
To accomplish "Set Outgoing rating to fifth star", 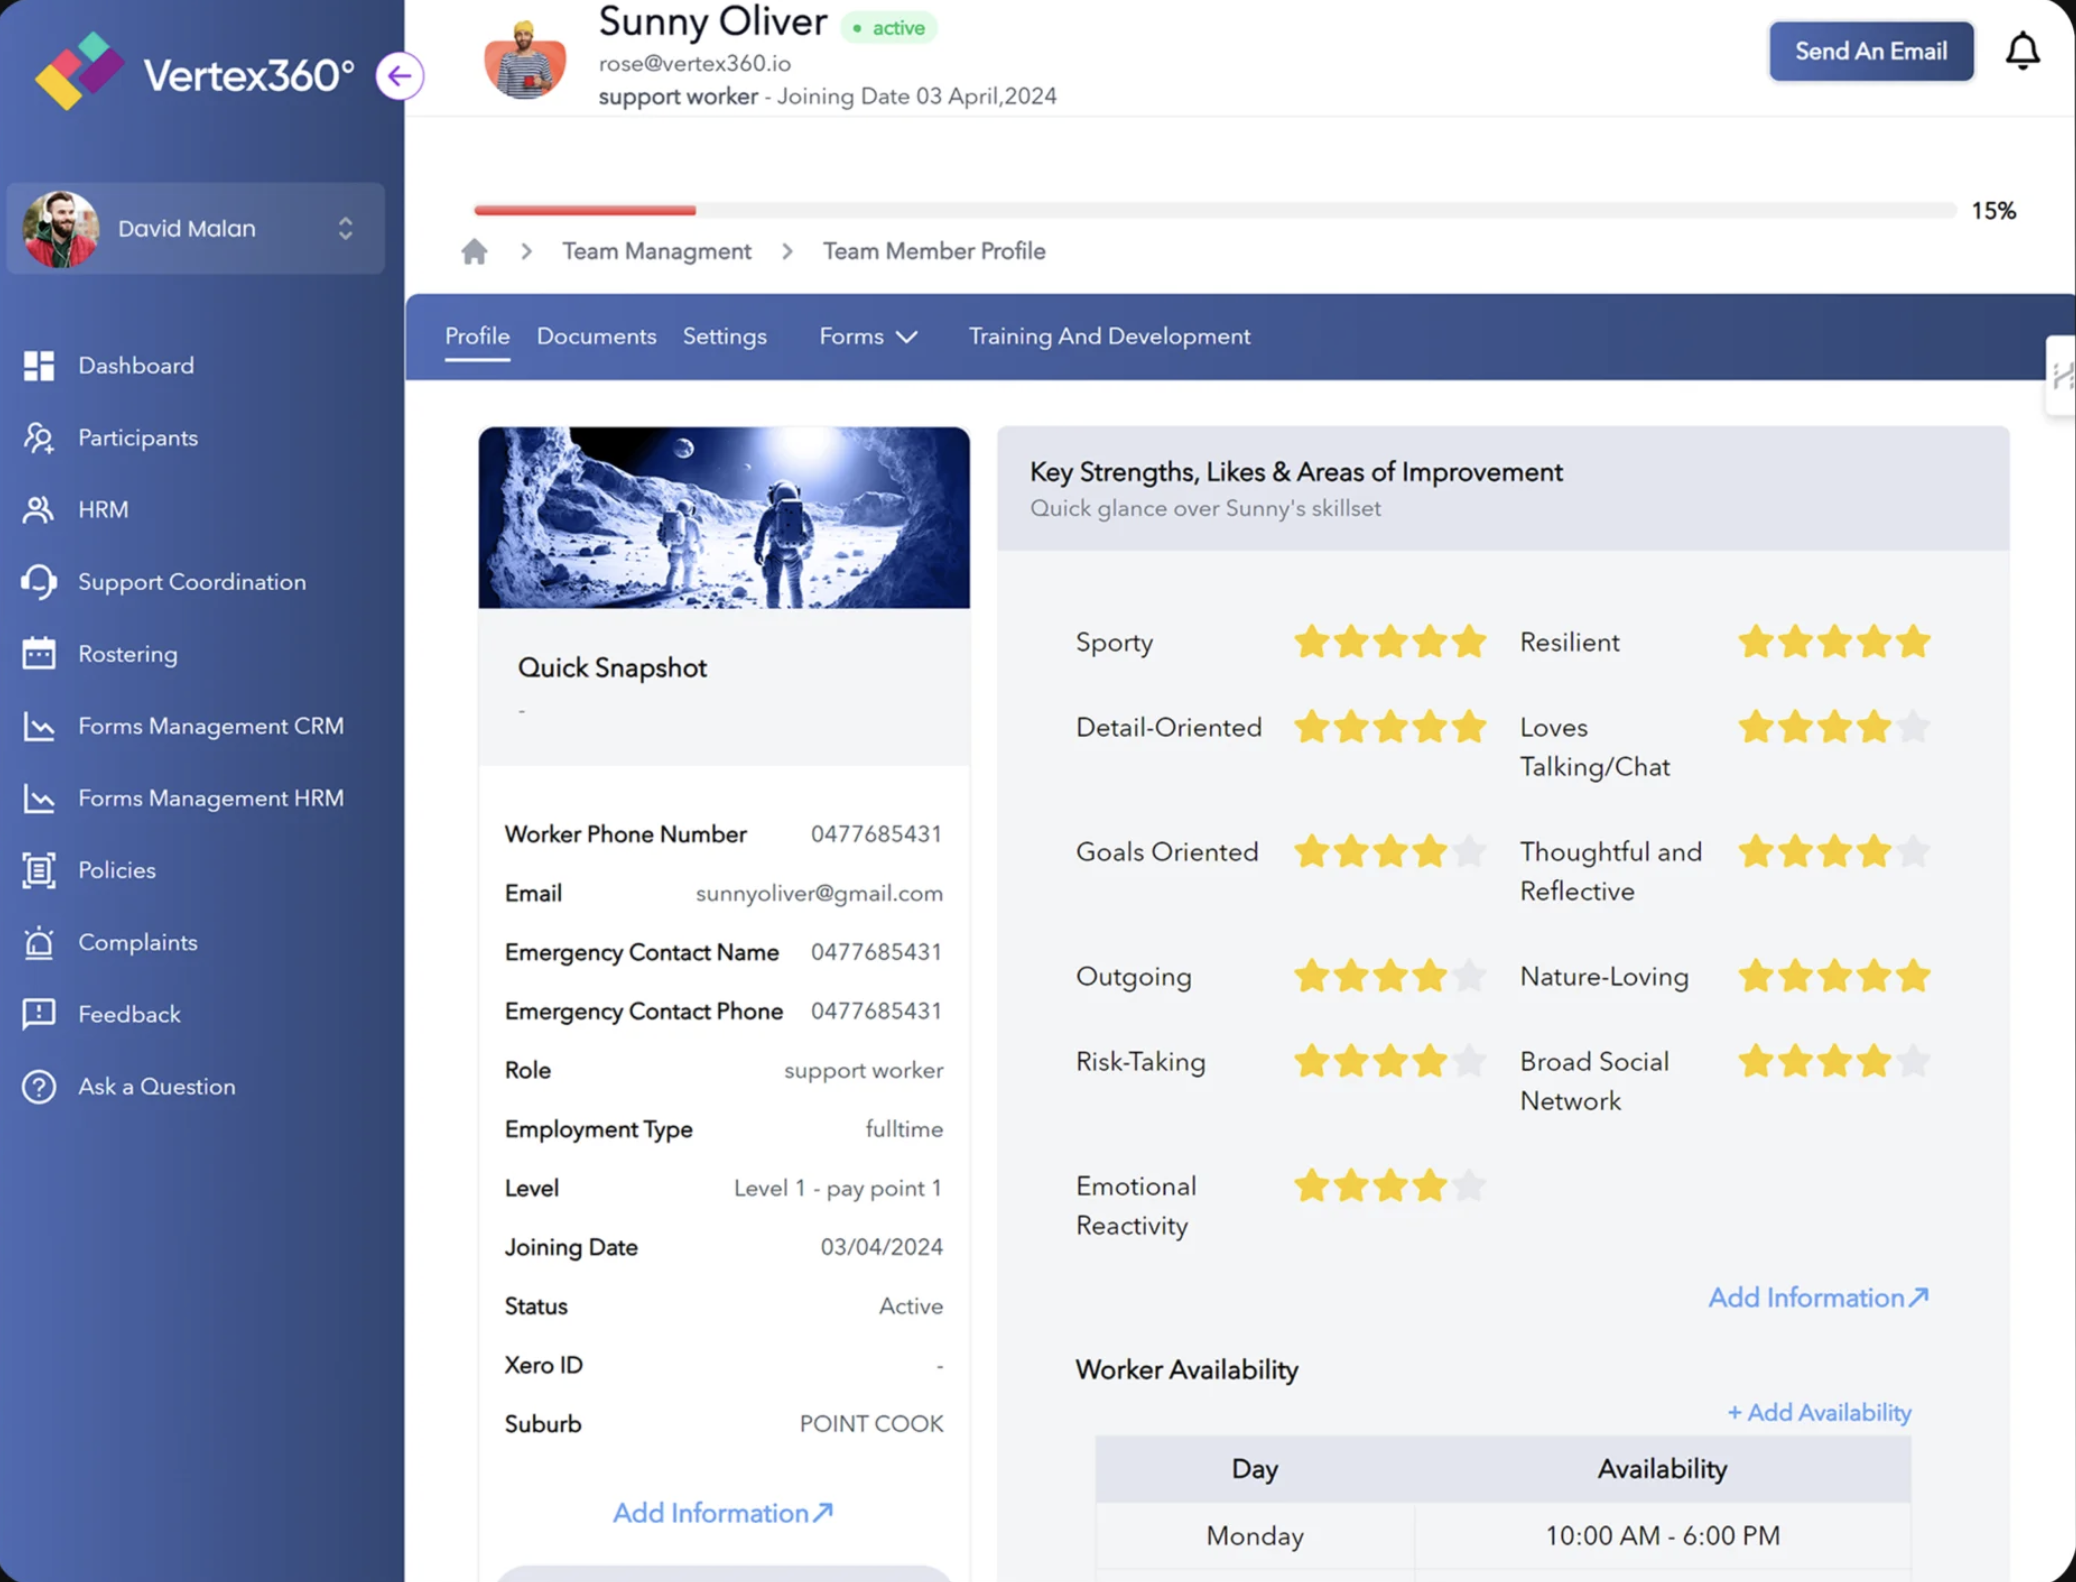I will 1468,976.
